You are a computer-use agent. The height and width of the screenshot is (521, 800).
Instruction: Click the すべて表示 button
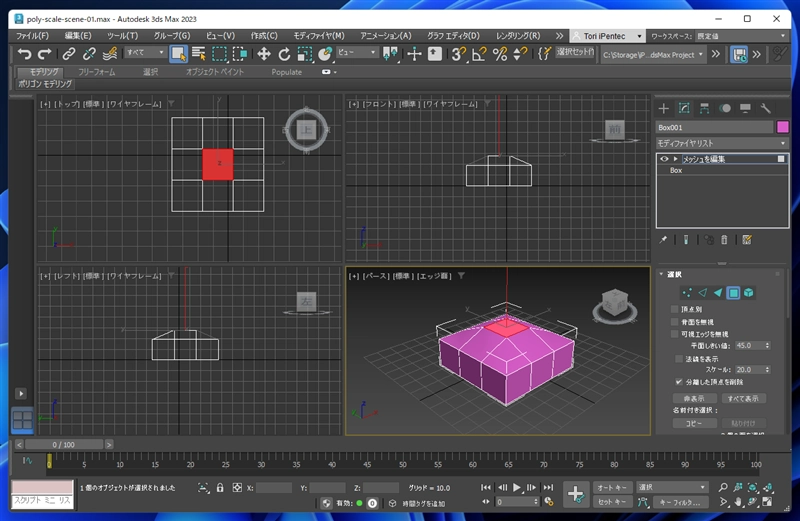pyautogui.click(x=743, y=399)
